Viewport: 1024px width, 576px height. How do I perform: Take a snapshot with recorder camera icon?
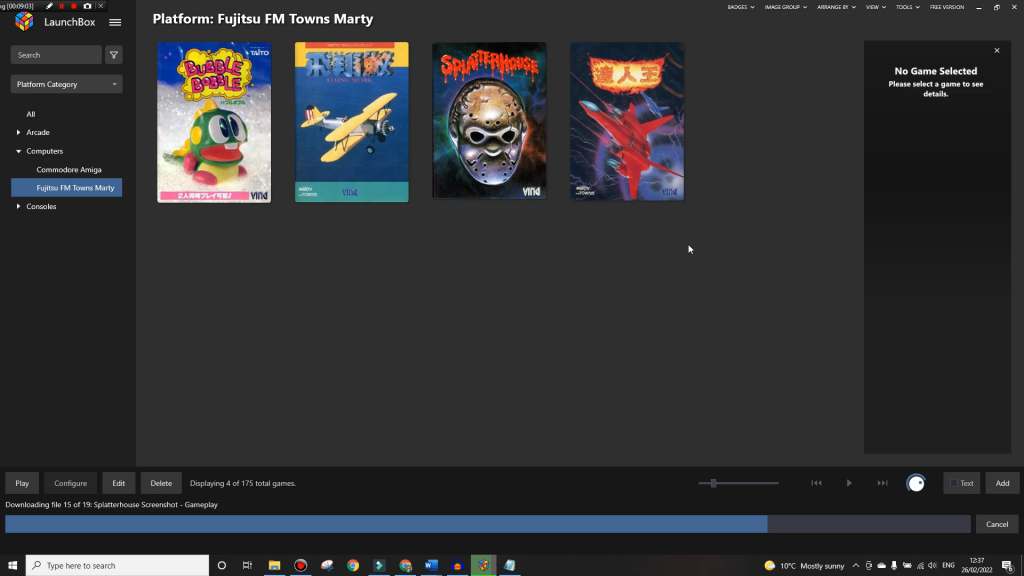pyautogui.click(x=88, y=6)
